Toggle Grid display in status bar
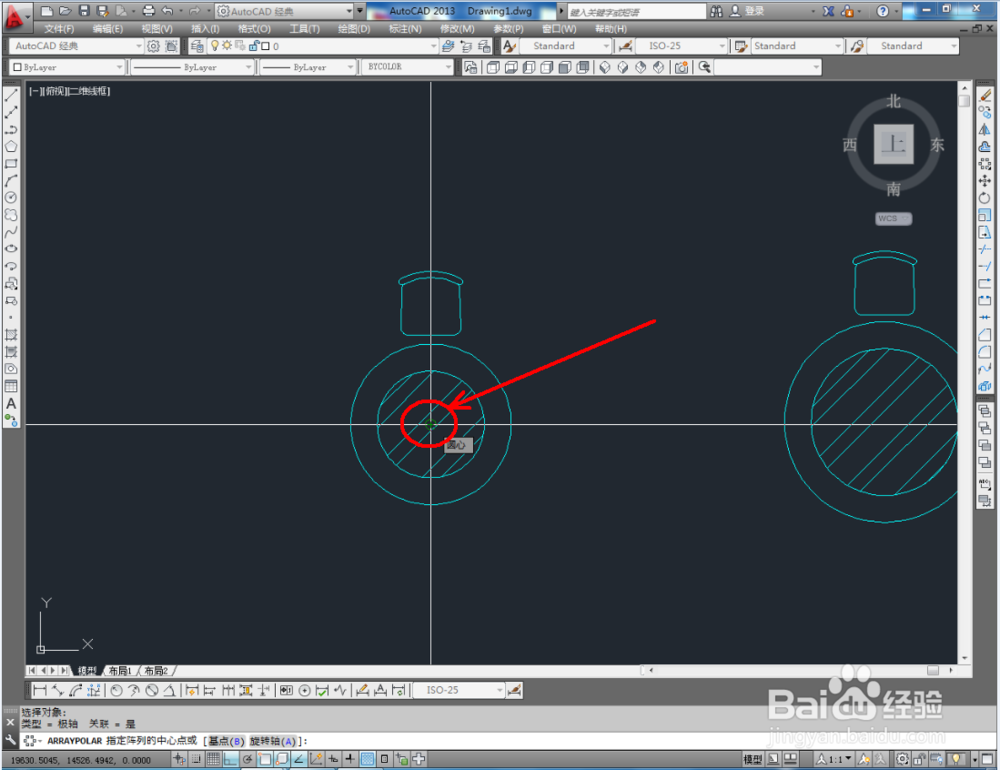Image resolution: width=1000 pixels, height=770 pixels. pyautogui.click(x=213, y=759)
